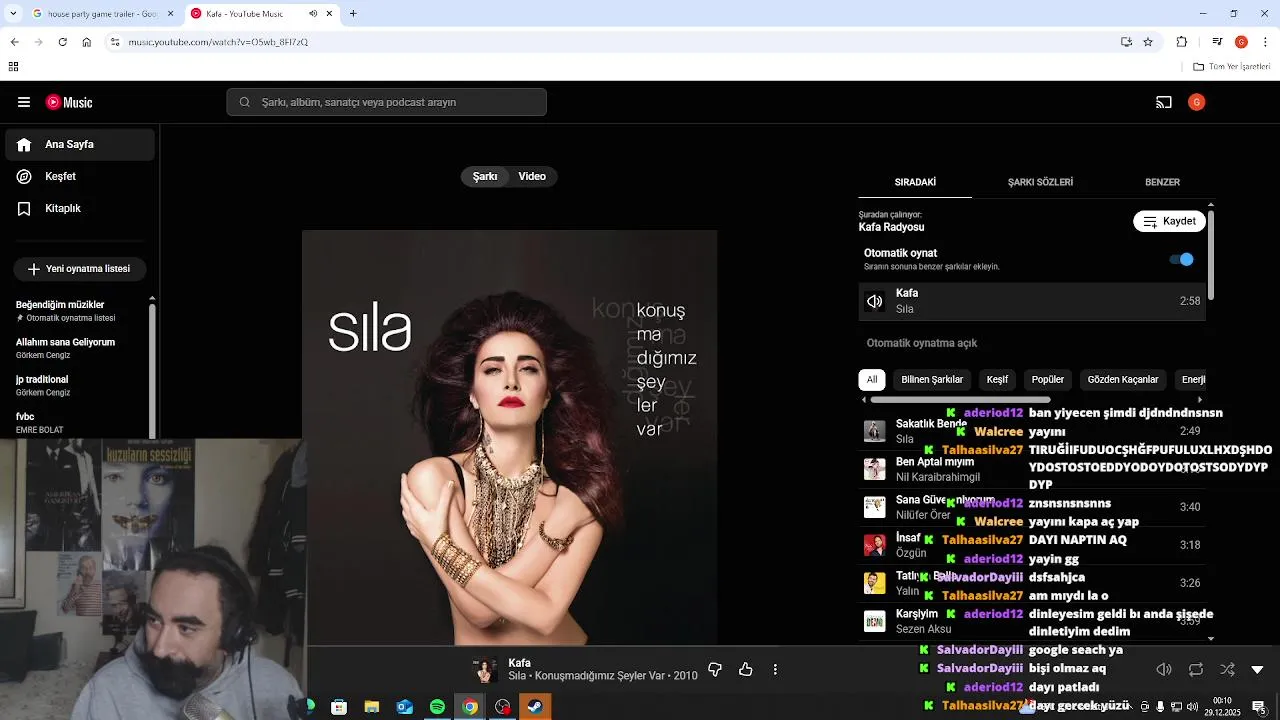Play Nilüfer Örer song thumbnail in queue

(875, 507)
